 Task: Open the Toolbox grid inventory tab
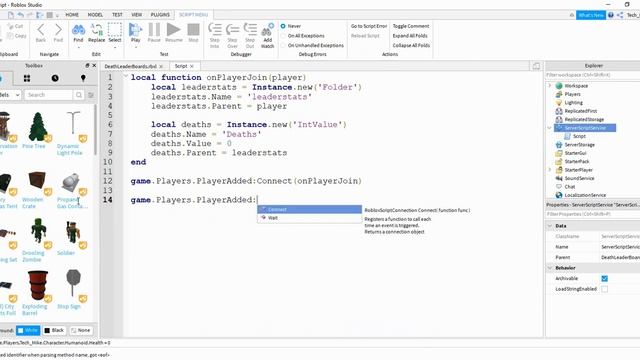(x=27, y=78)
